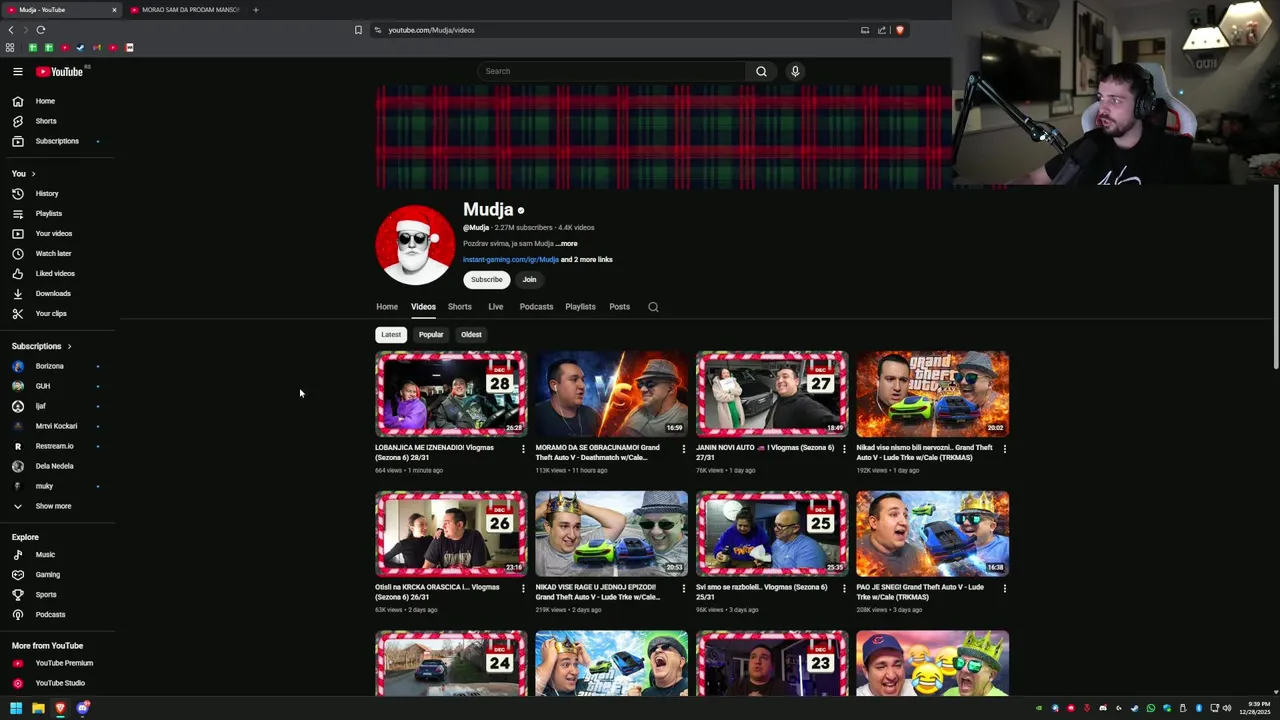Open the YouTube hamburger guide menu
Image resolution: width=1280 pixels, height=720 pixels.
coord(17,71)
